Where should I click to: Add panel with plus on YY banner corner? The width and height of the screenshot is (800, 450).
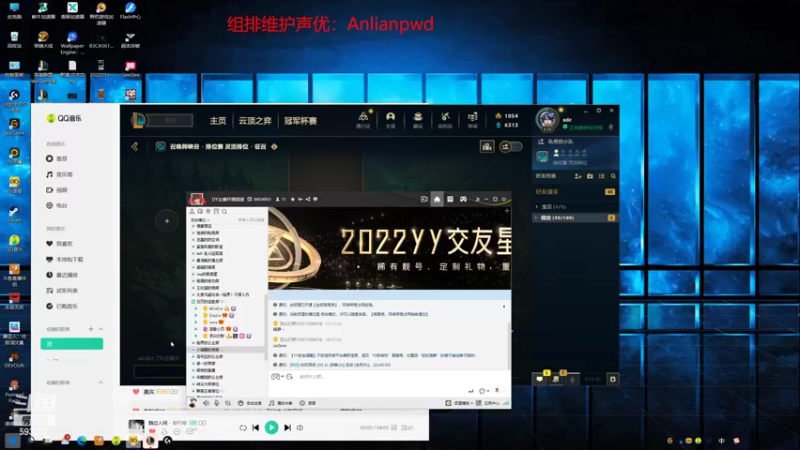[507, 210]
